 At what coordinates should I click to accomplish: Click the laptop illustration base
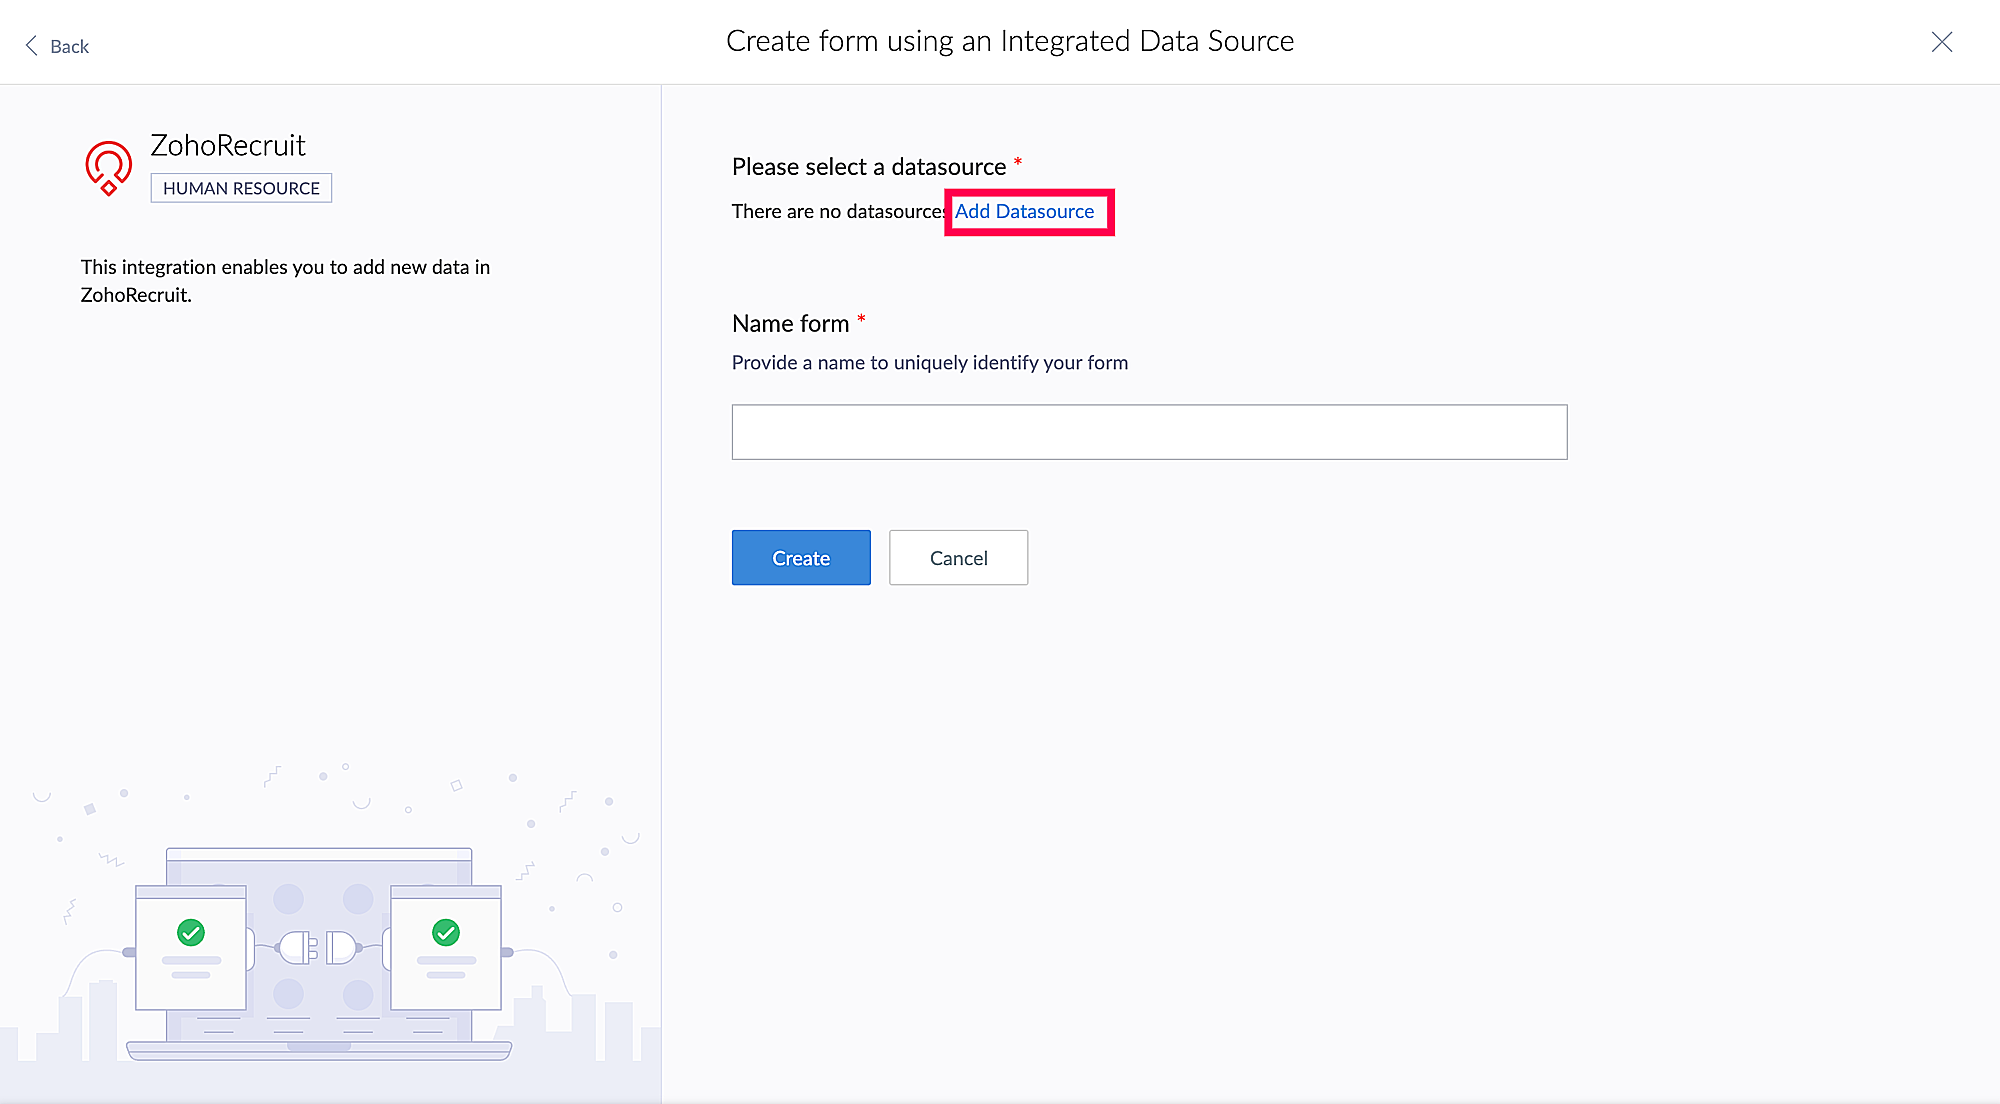point(318,1050)
